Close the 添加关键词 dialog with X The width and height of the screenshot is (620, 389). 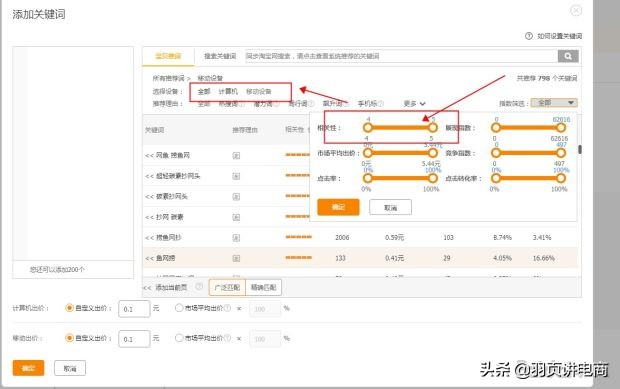[576, 10]
